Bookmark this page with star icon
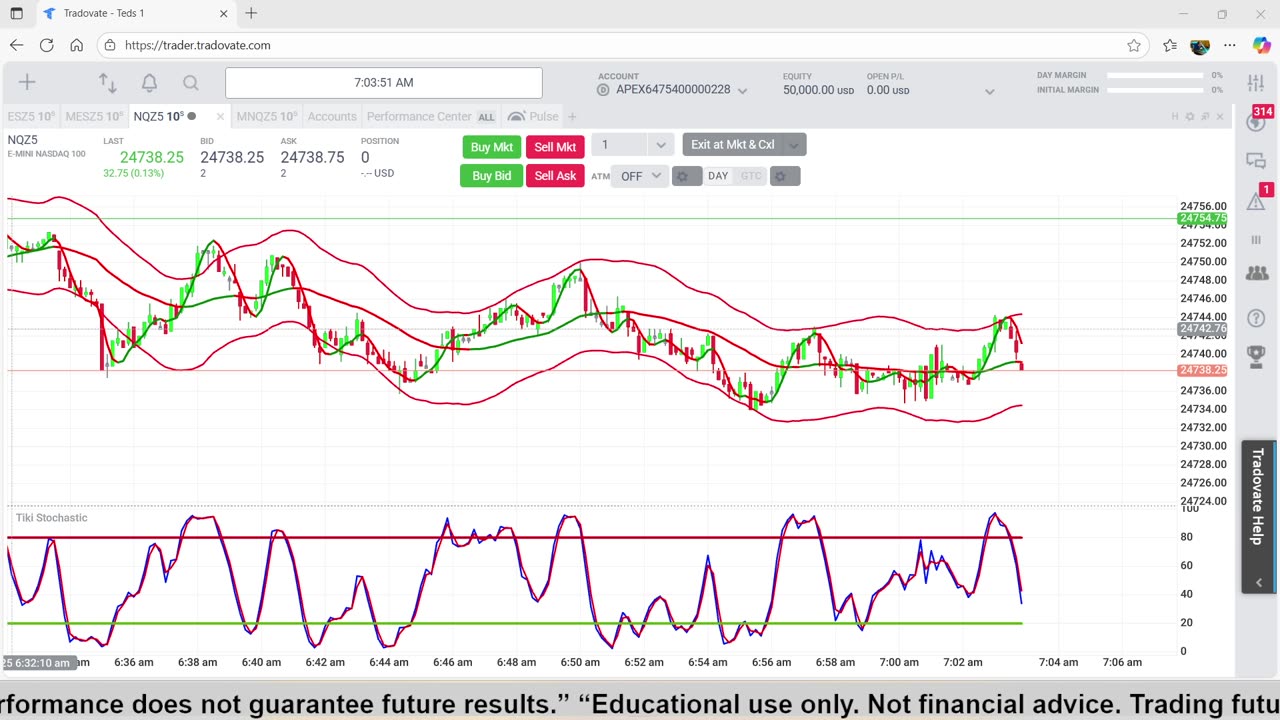This screenshot has width=1280, height=720. click(1134, 45)
